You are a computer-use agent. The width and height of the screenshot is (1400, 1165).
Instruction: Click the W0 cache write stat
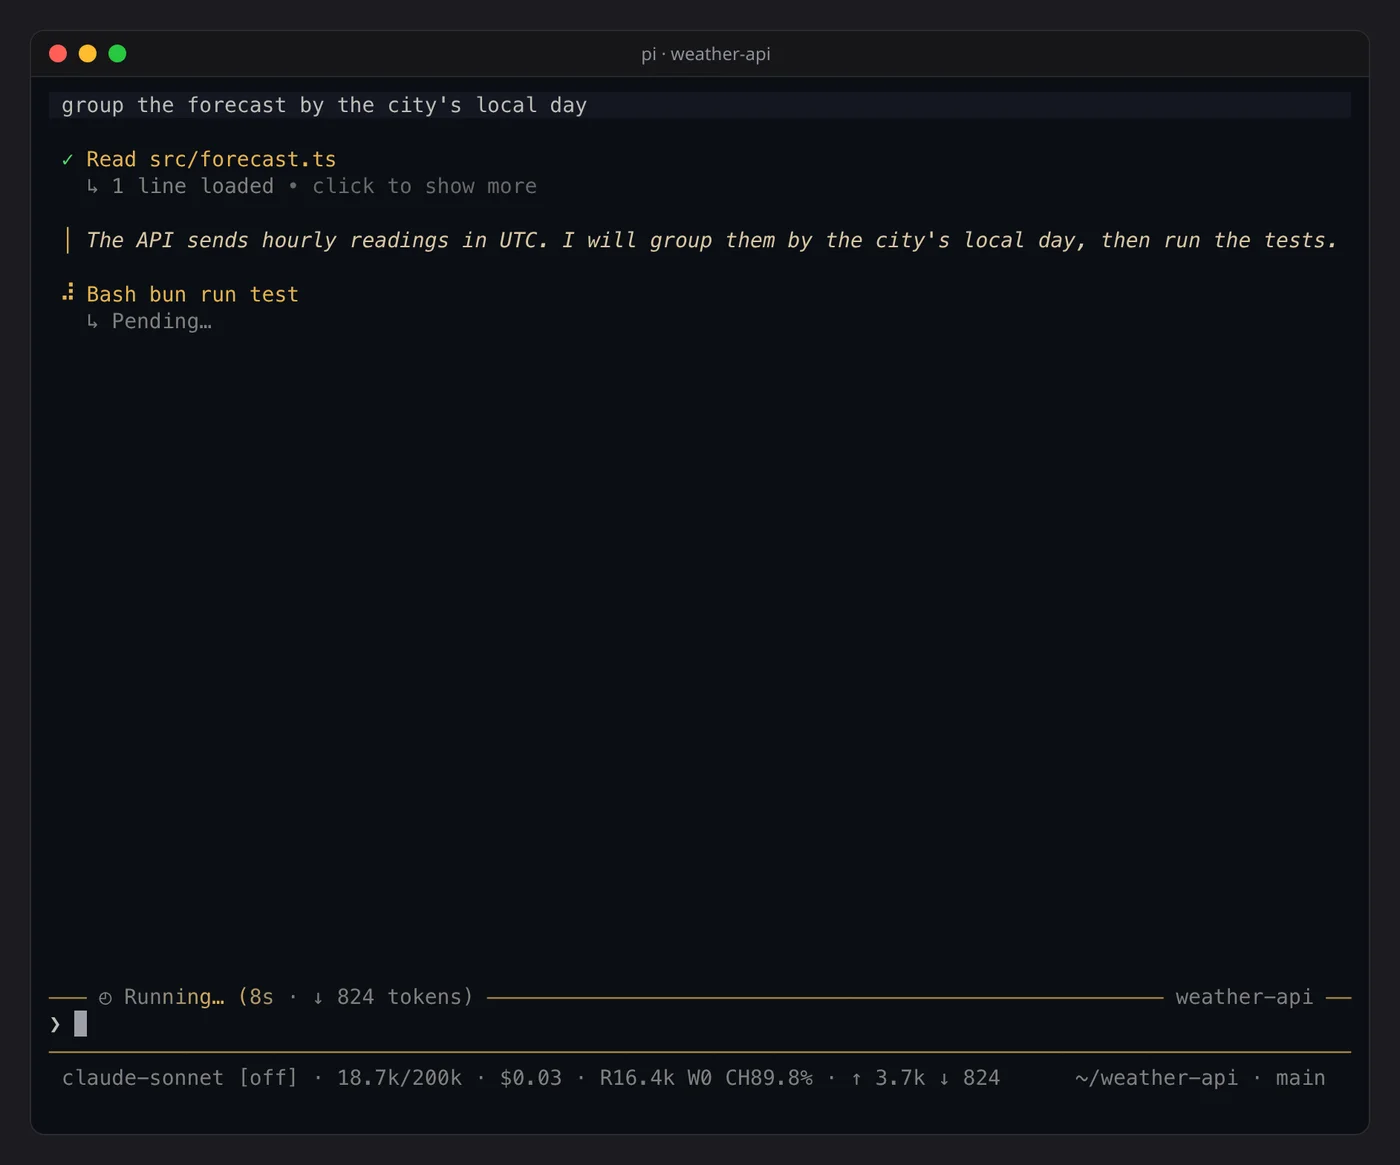click(x=699, y=1078)
